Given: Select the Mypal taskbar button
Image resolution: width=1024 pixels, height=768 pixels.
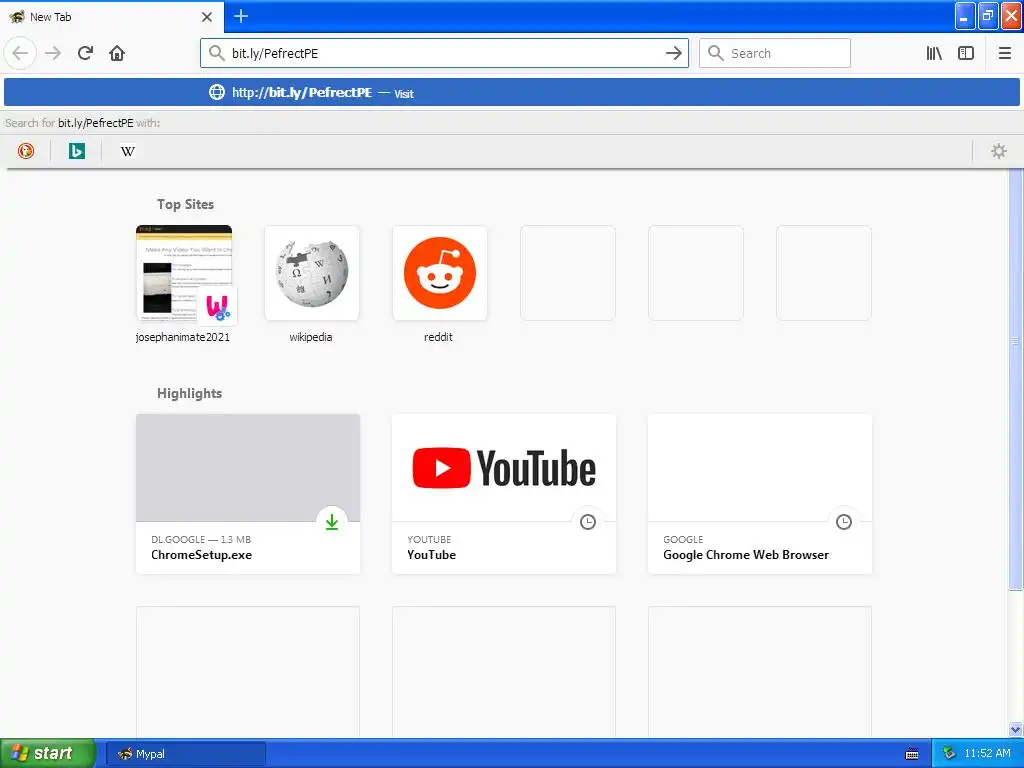Looking at the screenshot, I should pos(185,754).
